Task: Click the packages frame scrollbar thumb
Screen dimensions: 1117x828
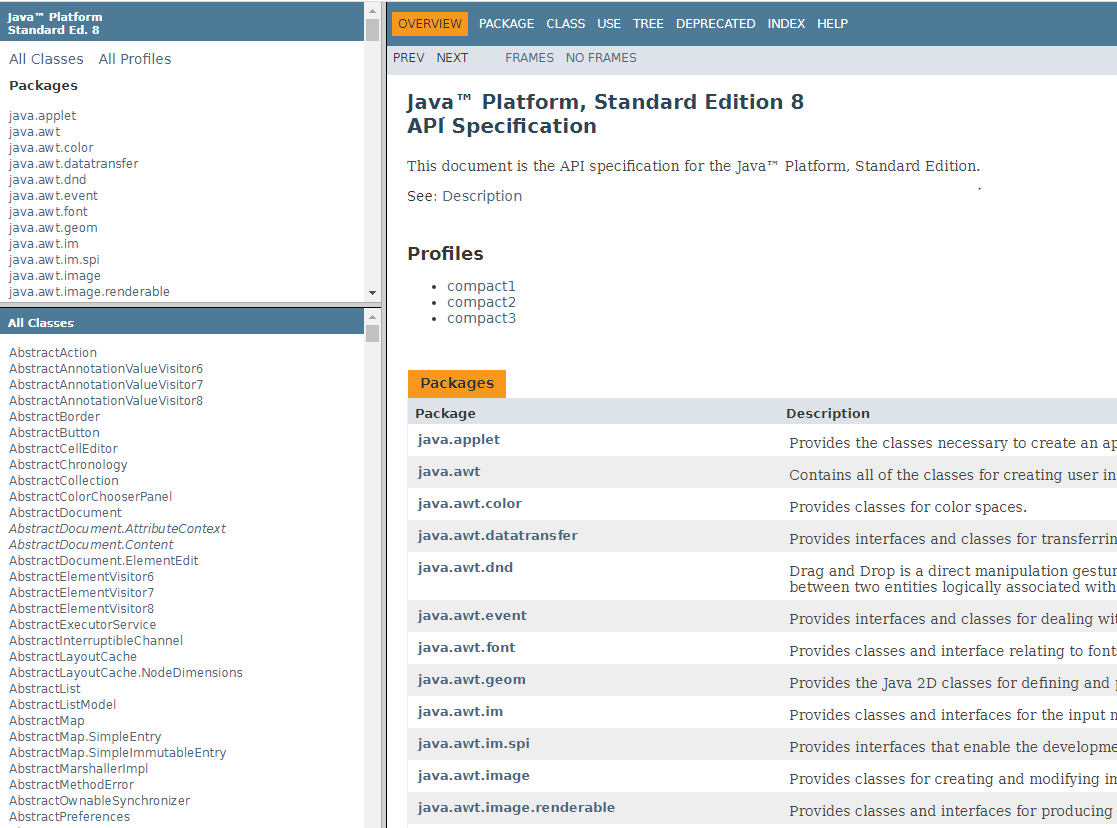Action: pos(372,29)
